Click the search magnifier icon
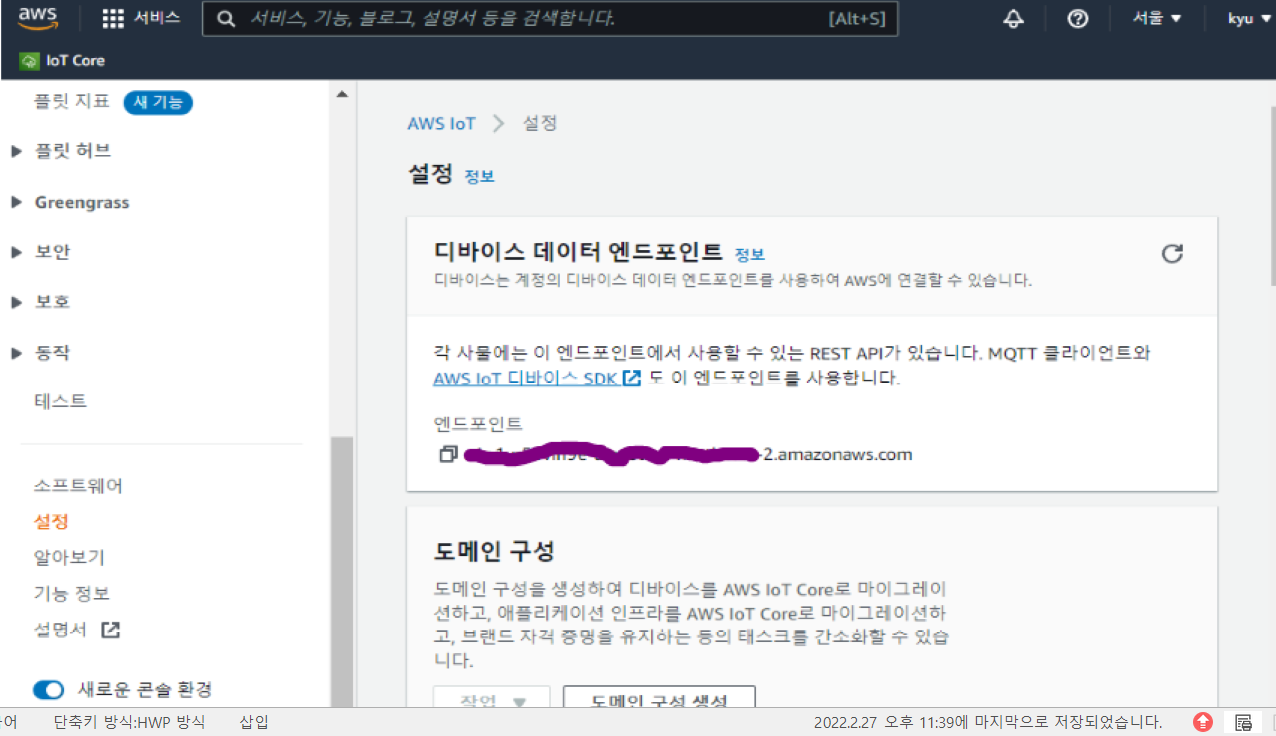This screenshot has height=736, width=1276. 227,19
